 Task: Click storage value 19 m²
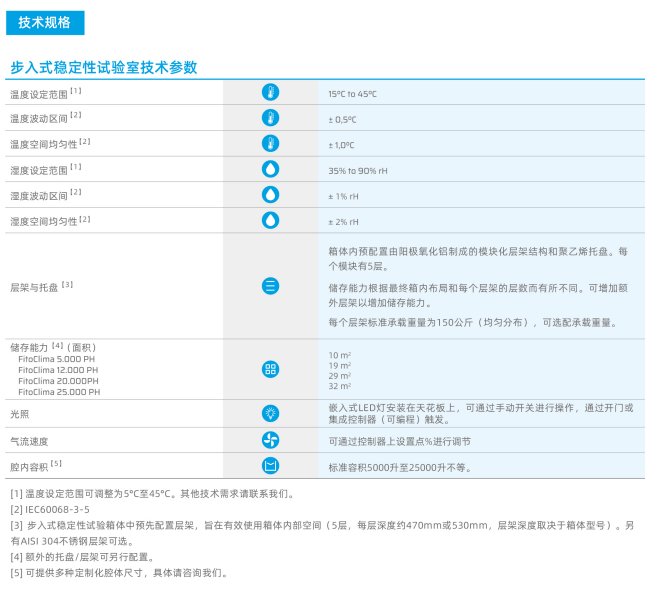pyautogui.click(x=340, y=366)
